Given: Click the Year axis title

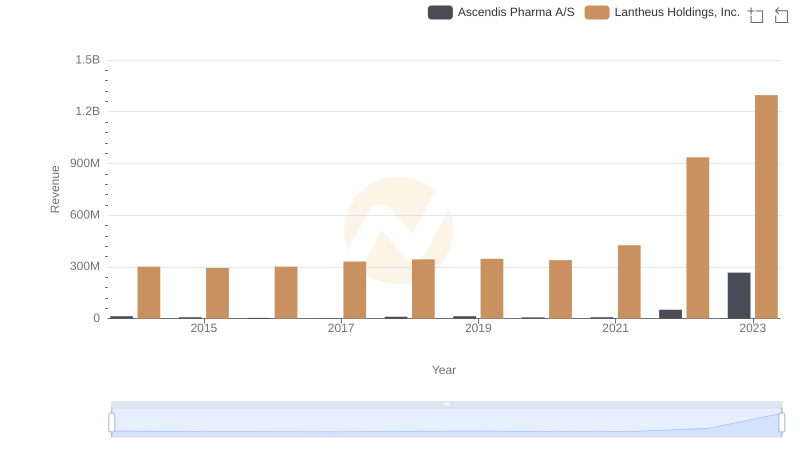Looking at the screenshot, I should pyautogui.click(x=444, y=370).
